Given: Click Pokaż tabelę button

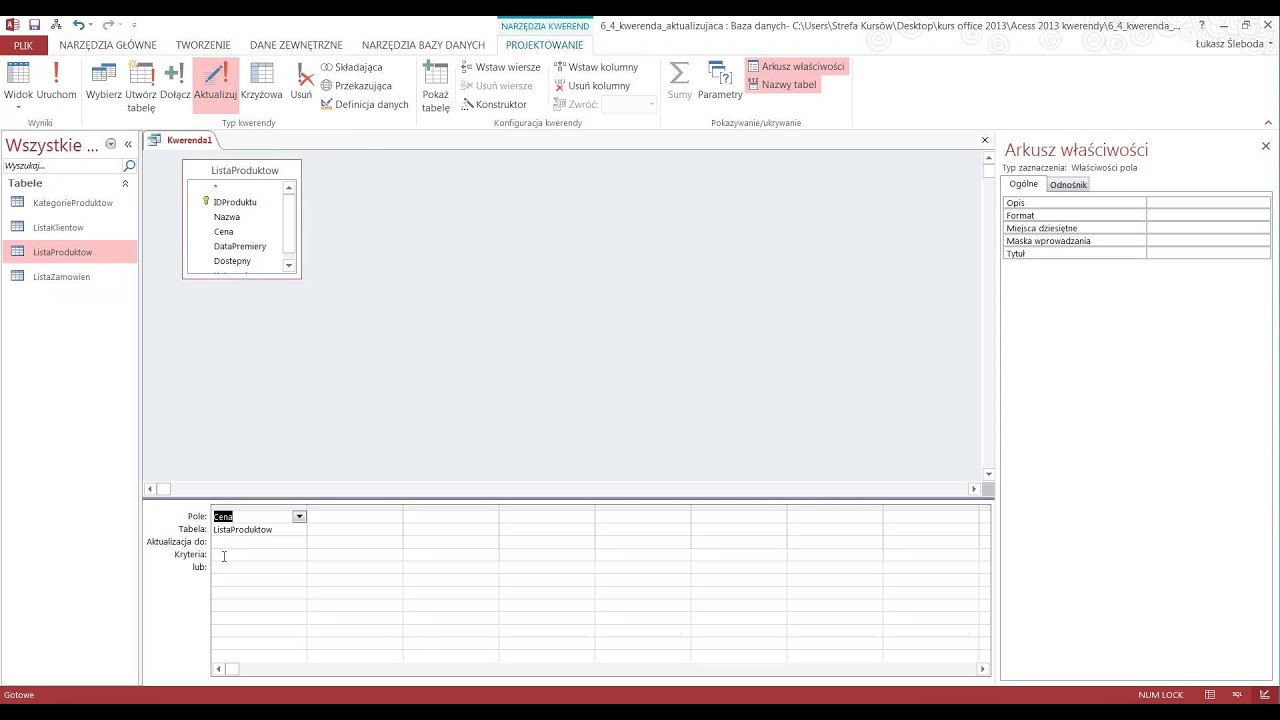Looking at the screenshot, I should pyautogui.click(x=435, y=87).
